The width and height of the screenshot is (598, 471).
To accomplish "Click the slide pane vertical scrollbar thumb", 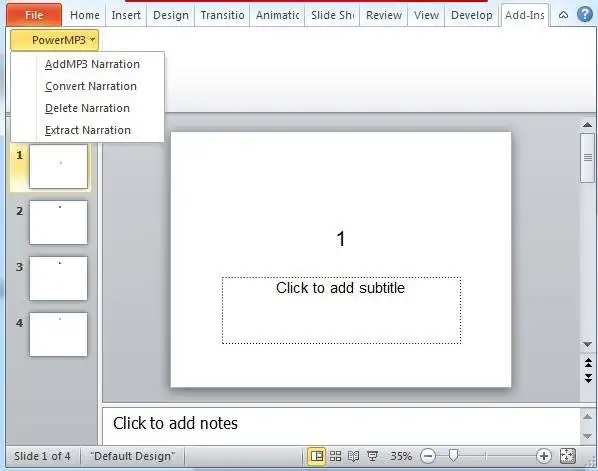I will 587,158.
